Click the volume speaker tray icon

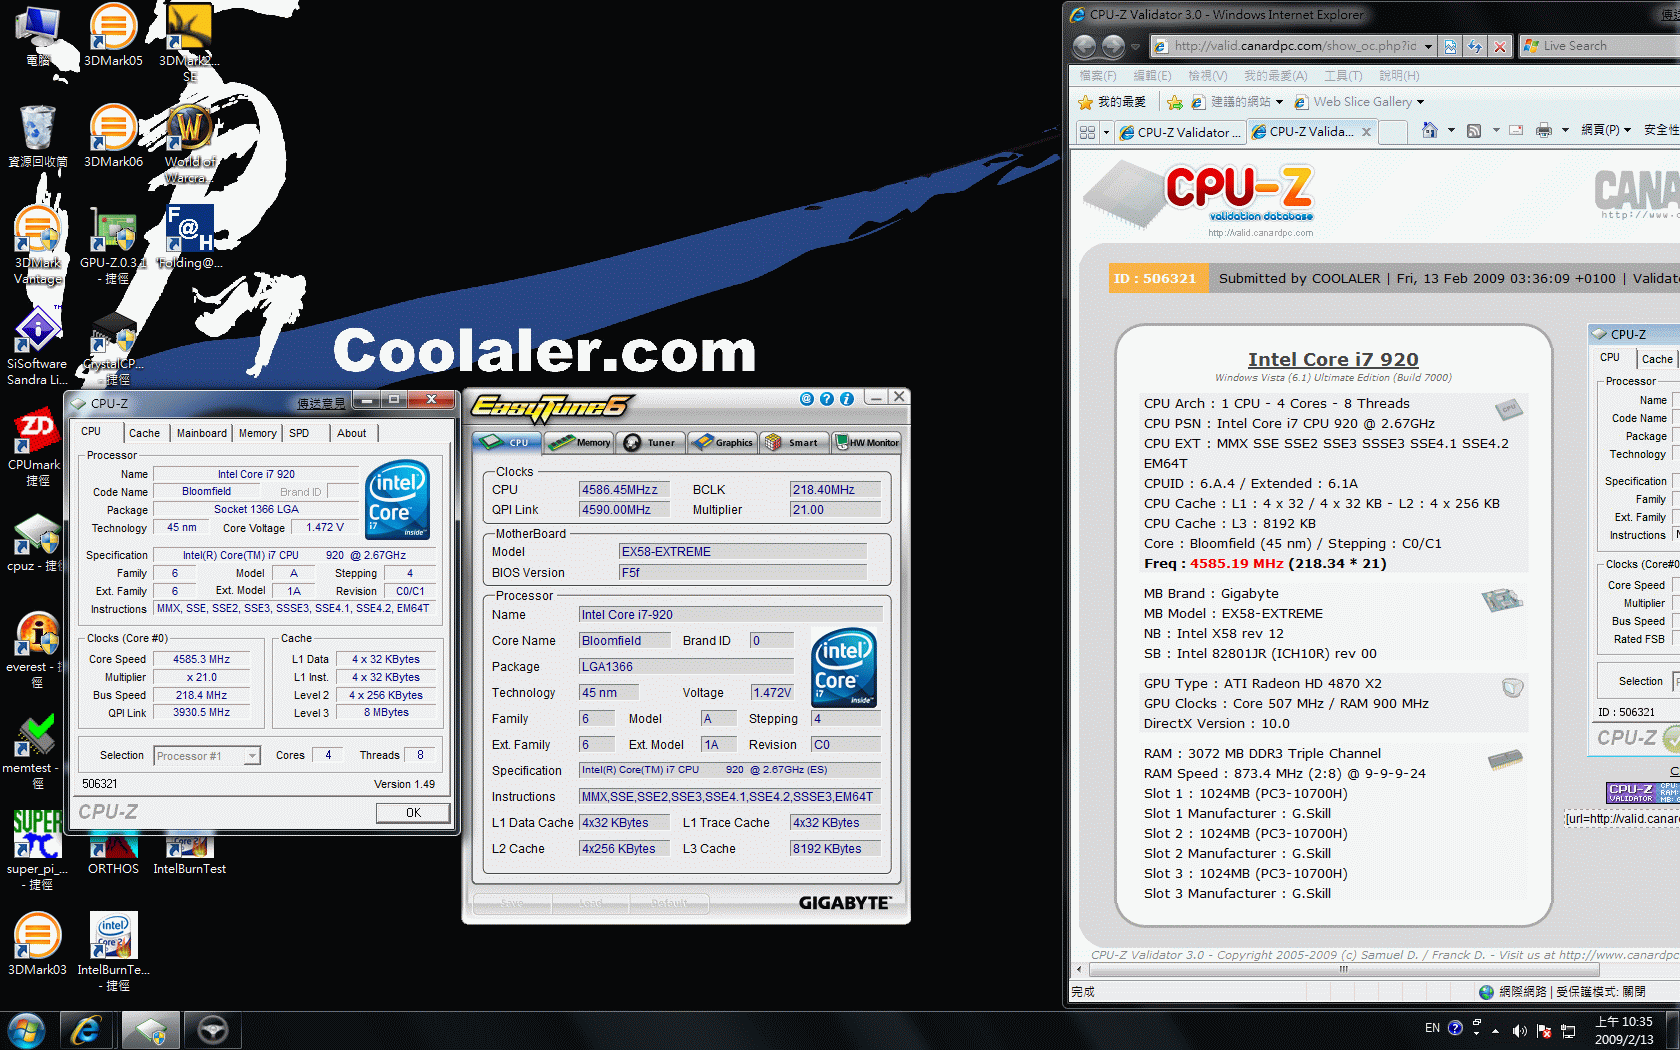coord(1519,1030)
